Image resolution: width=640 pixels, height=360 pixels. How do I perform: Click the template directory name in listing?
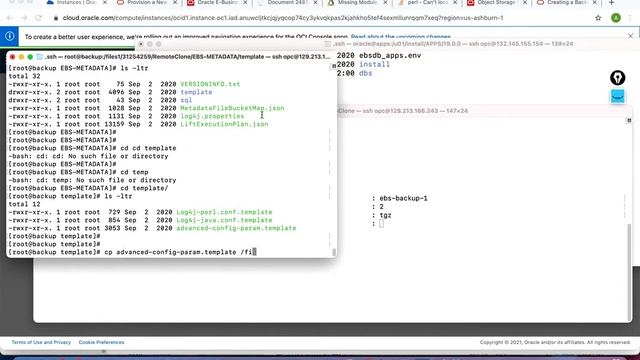point(196,92)
